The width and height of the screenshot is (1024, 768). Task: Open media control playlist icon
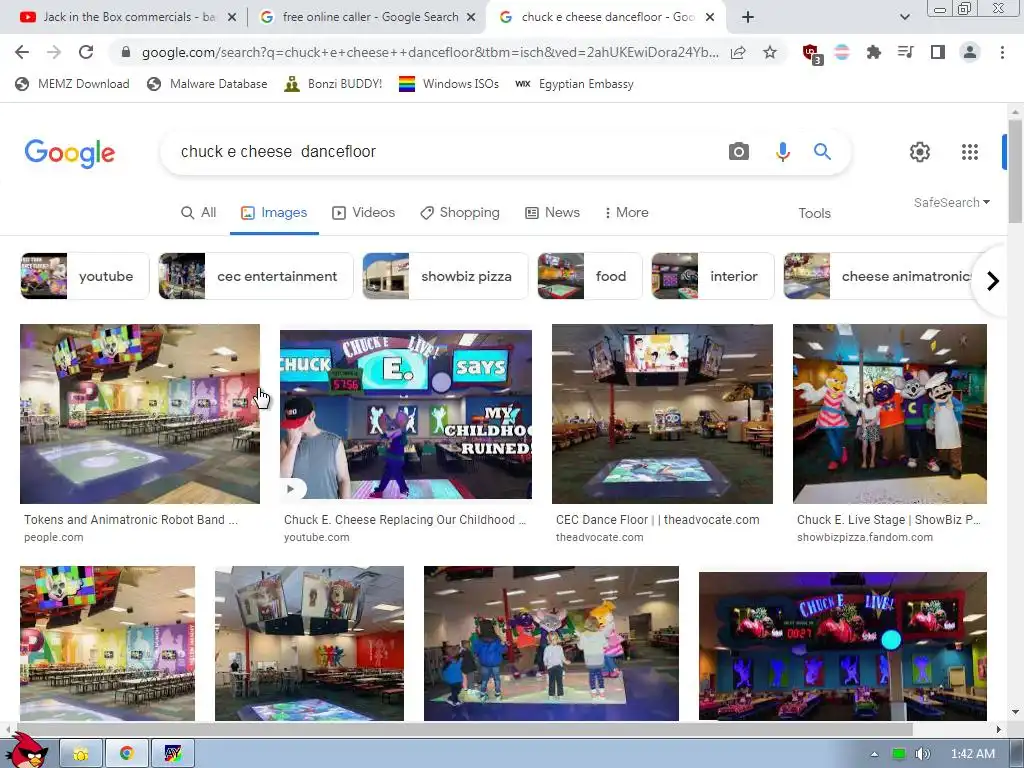coord(905,52)
